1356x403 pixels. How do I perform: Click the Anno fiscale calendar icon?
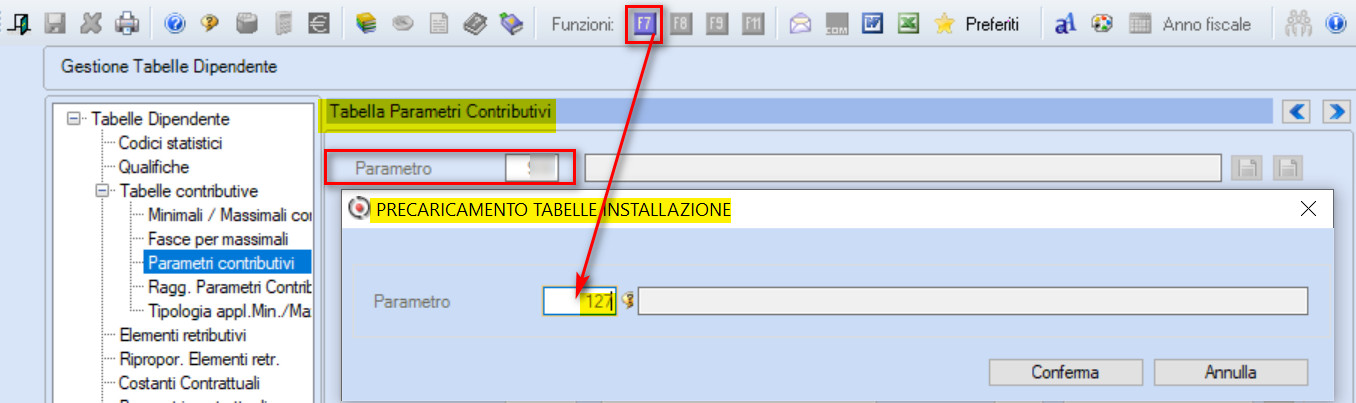tap(1139, 23)
